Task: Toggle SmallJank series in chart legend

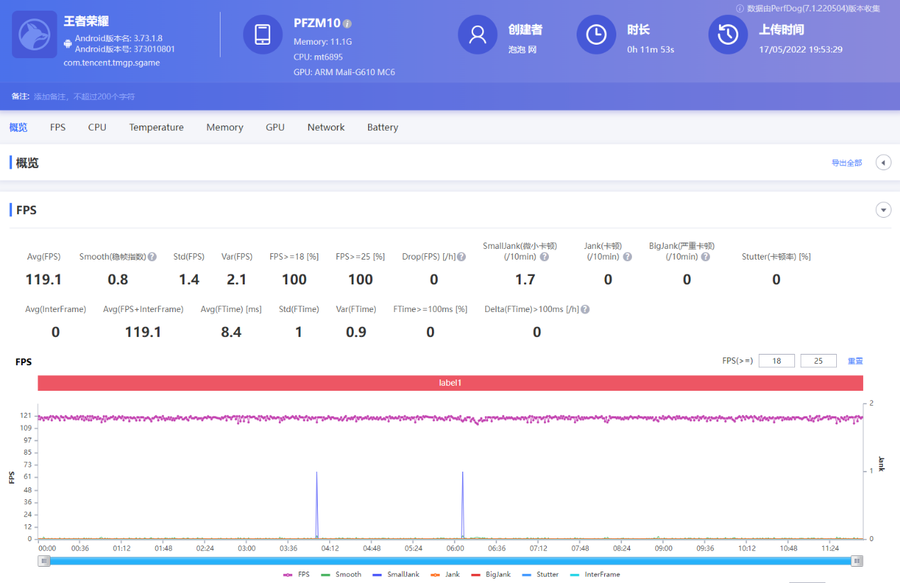Action: 393,575
